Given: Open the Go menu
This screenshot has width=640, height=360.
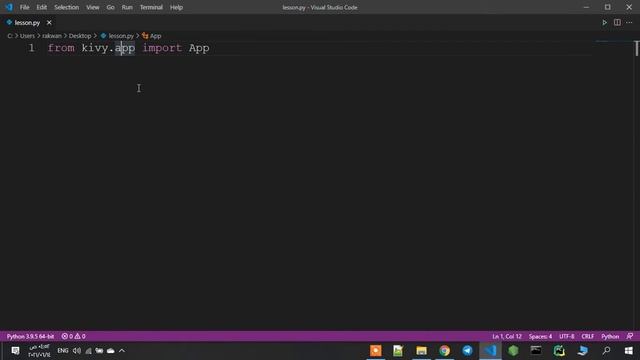Looking at the screenshot, I should [x=110, y=7].
